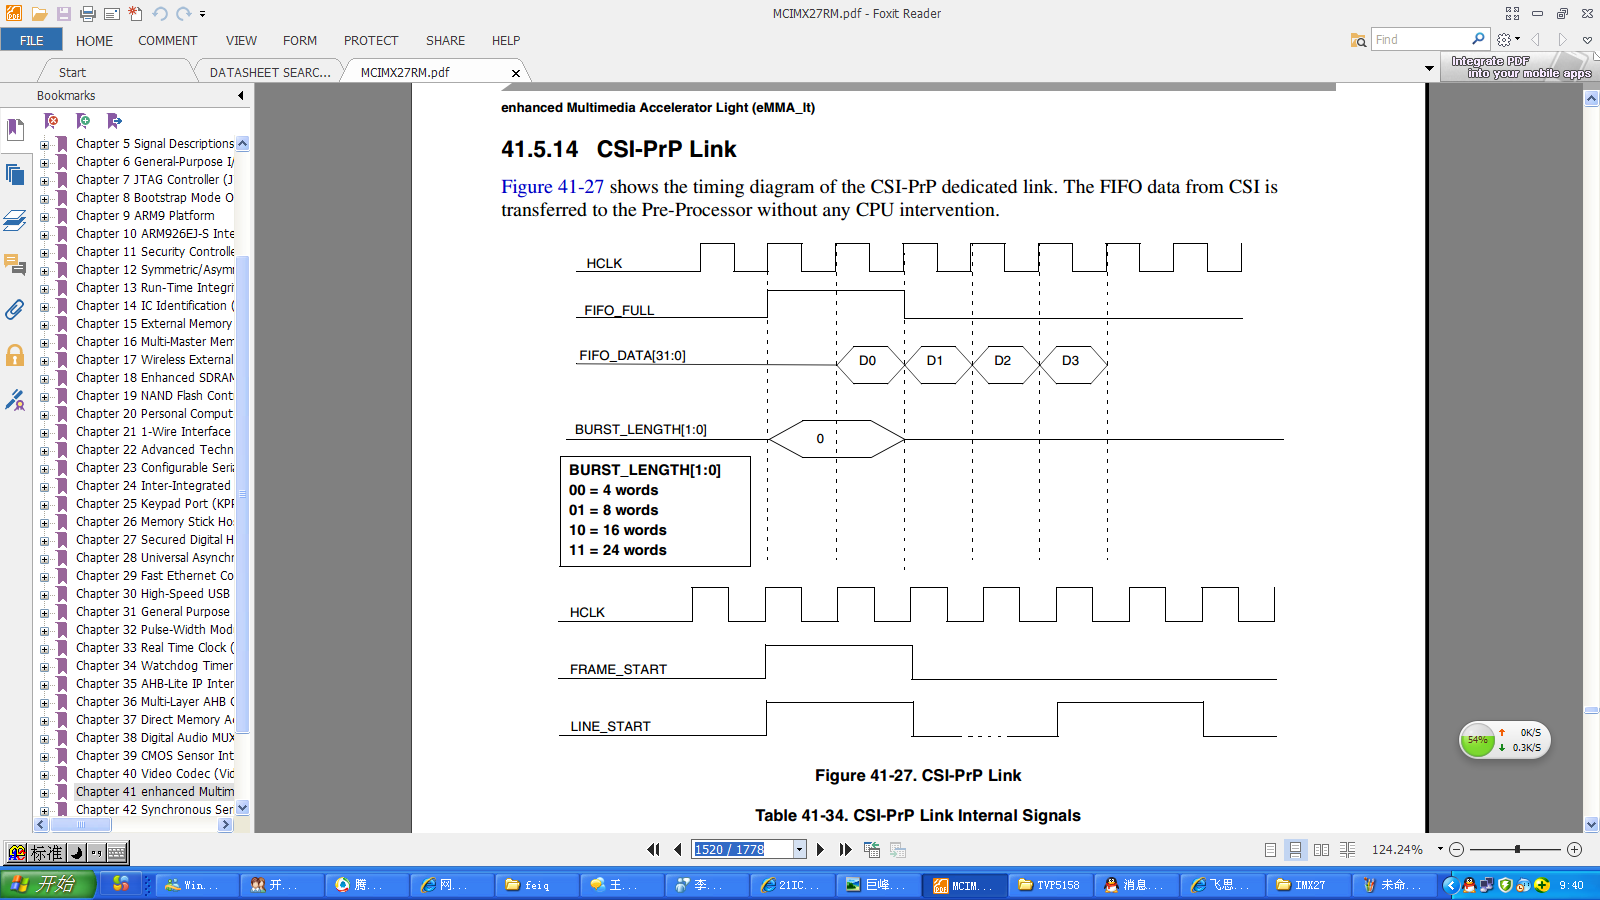Click the Find search input field
The height and width of the screenshot is (900, 1600).
pyautogui.click(x=1420, y=39)
